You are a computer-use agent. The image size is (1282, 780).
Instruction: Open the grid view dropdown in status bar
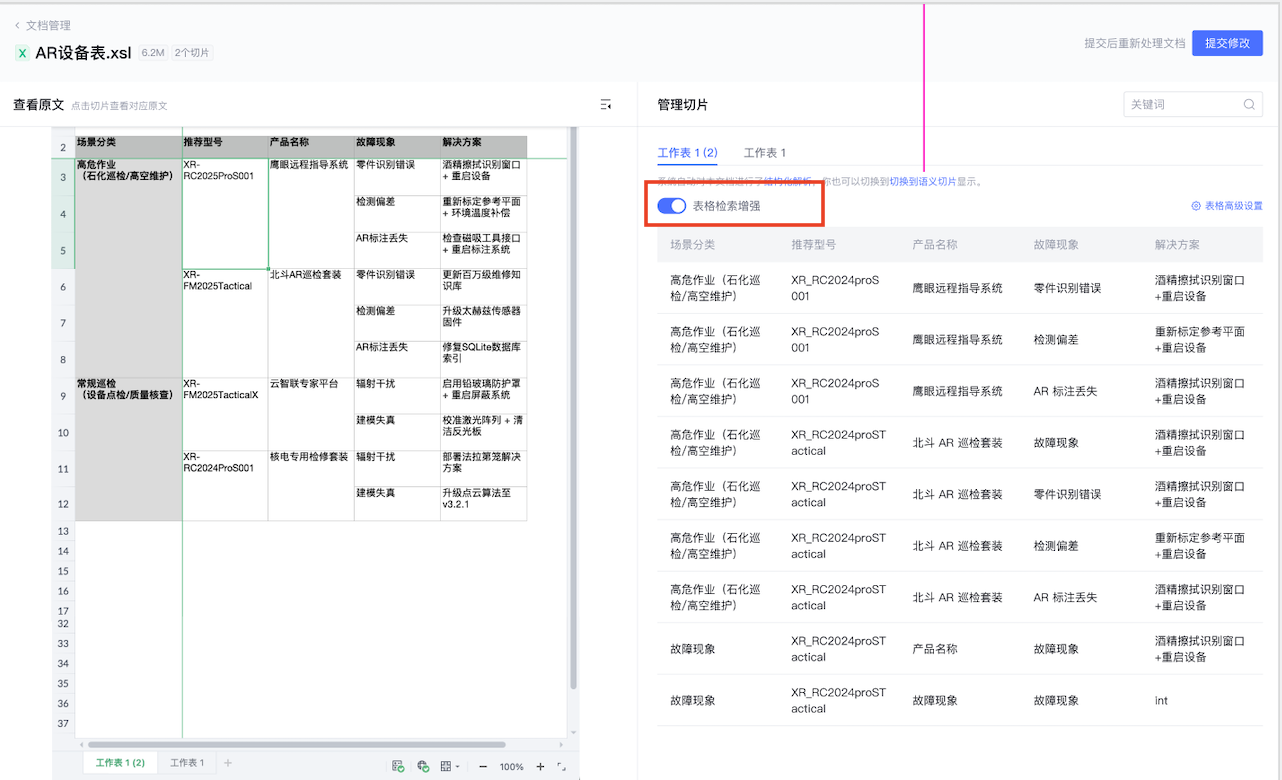coord(450,766)
